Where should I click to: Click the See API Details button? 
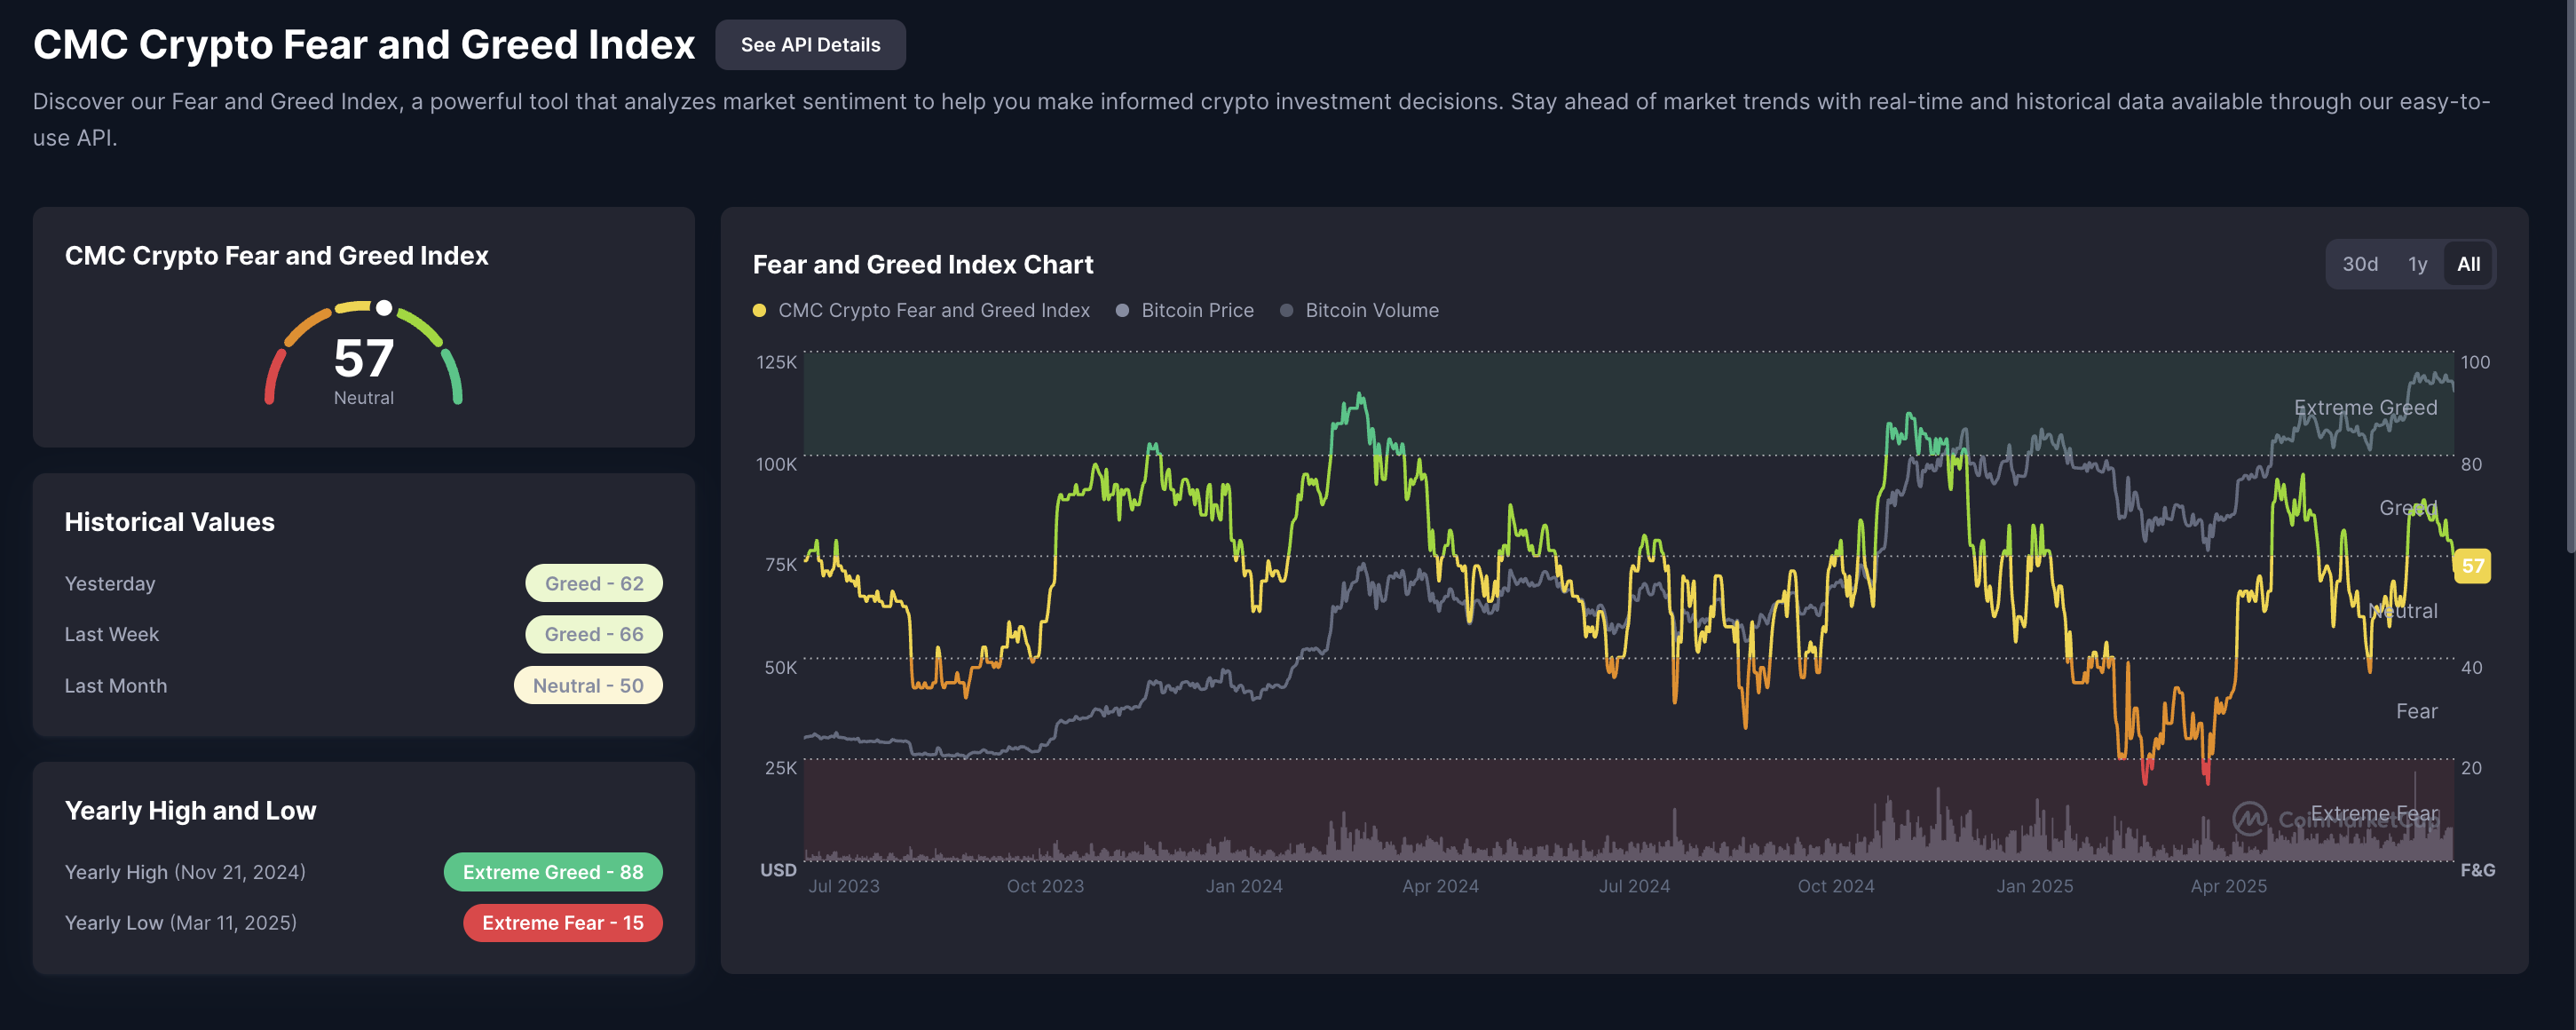810,45
